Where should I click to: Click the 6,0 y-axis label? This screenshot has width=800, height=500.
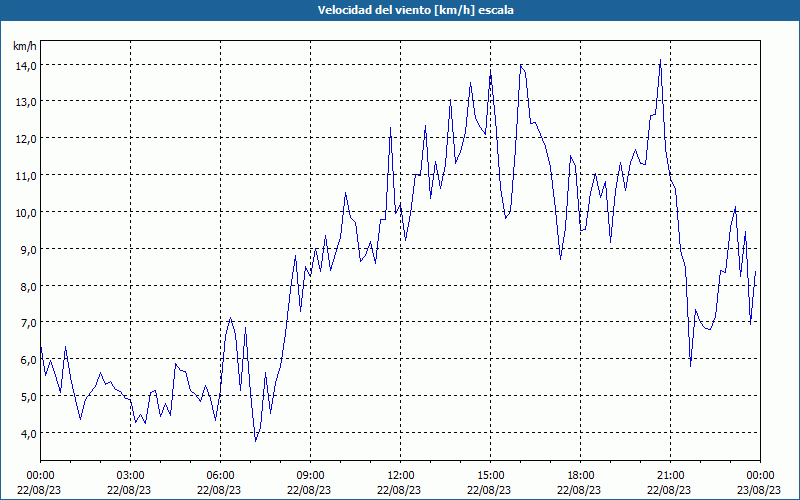coord(29,360)
